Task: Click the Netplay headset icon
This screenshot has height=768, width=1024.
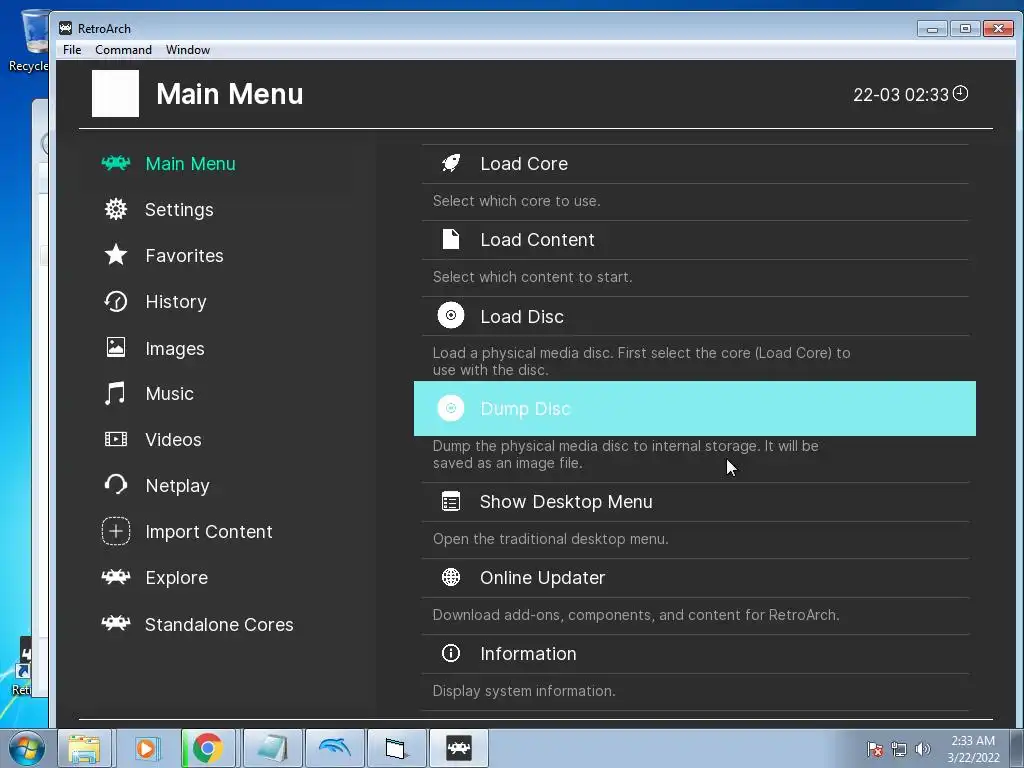Action: 116,485
